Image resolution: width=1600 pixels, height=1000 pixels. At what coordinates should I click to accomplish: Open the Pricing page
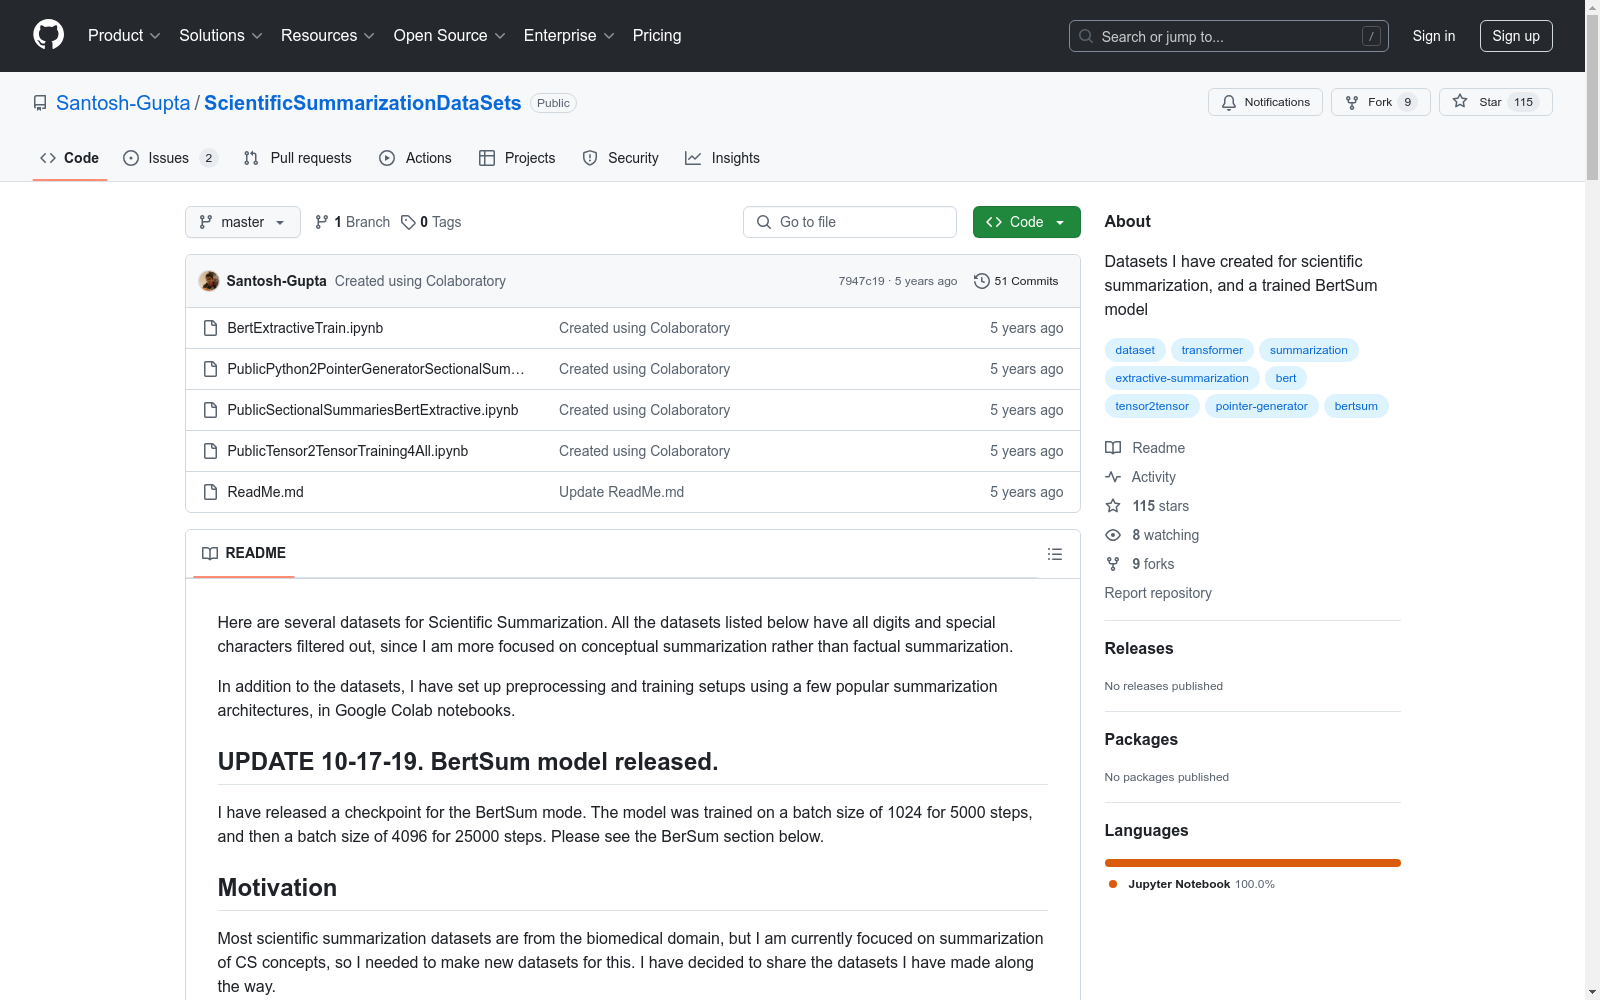(657, 35)
